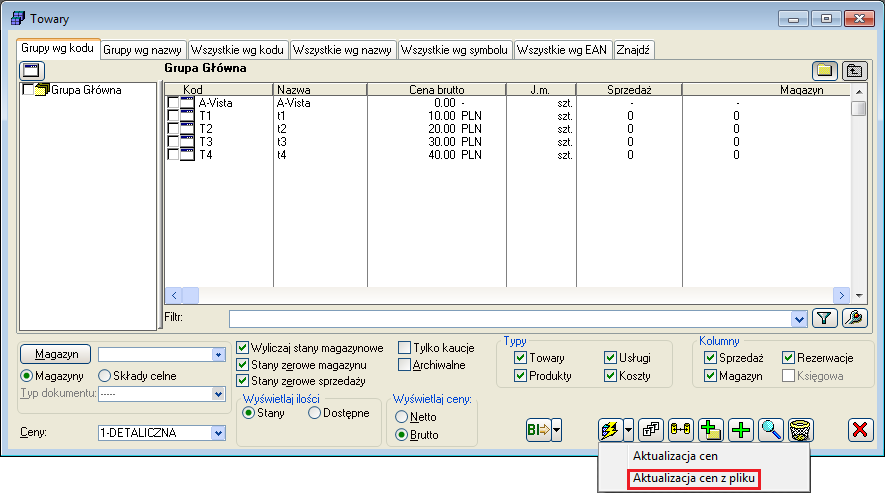This screenshot has height=502, width=889.
Task: Switch to Wszystkie wg symbolu tab
Action: [x=454, y=50]
